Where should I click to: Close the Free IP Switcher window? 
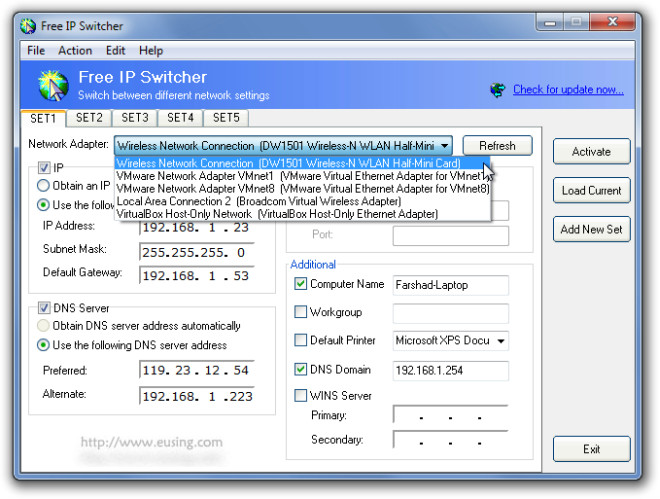(612, 22)
